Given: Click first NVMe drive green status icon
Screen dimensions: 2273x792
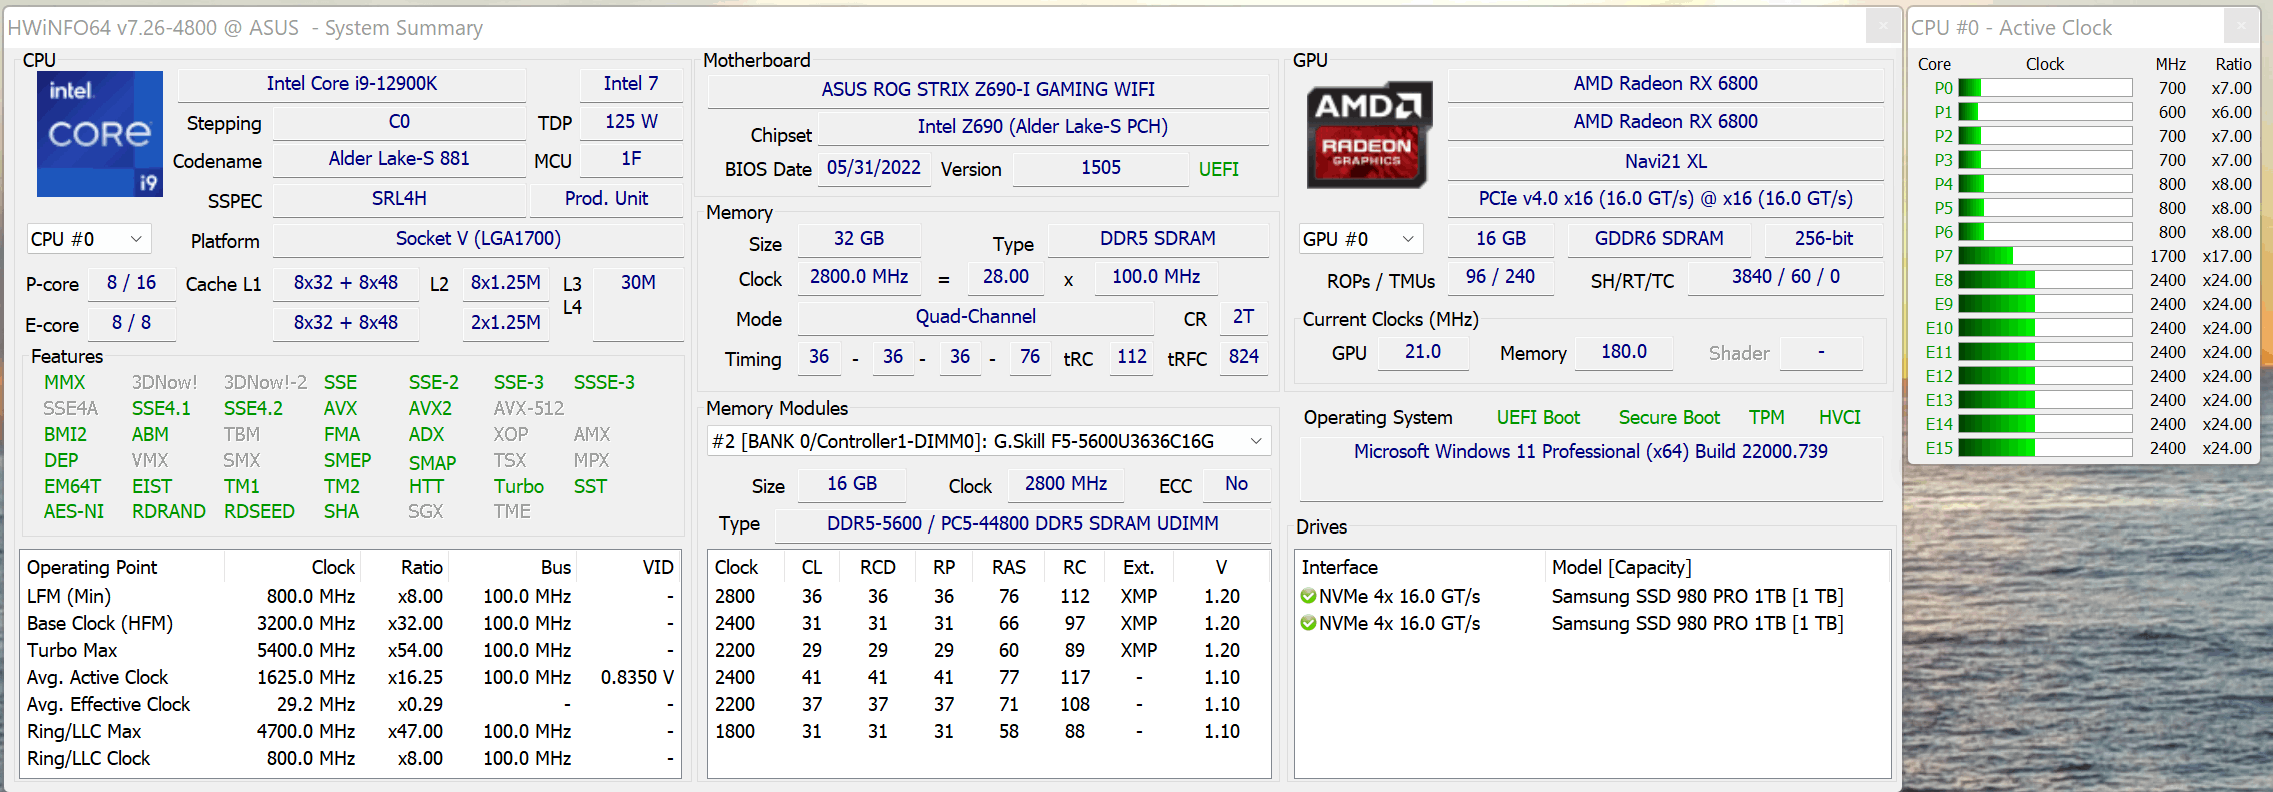Looking at the screenshot, I should point(1308,596).
